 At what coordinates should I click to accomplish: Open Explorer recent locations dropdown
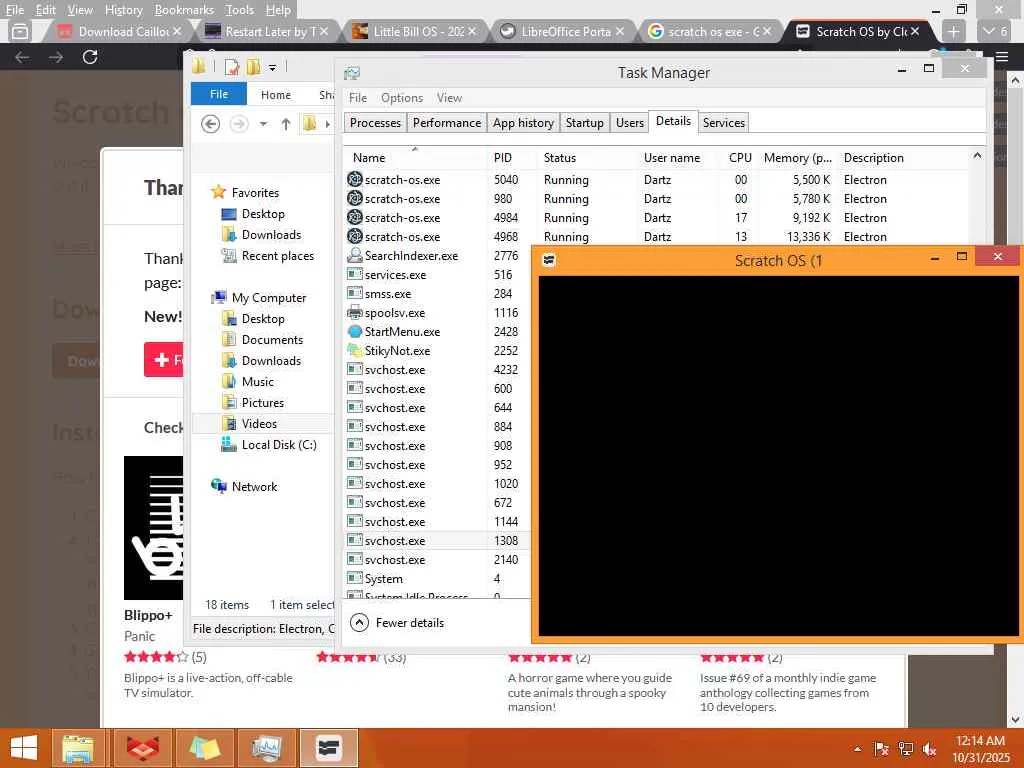(x=263, y=123)
